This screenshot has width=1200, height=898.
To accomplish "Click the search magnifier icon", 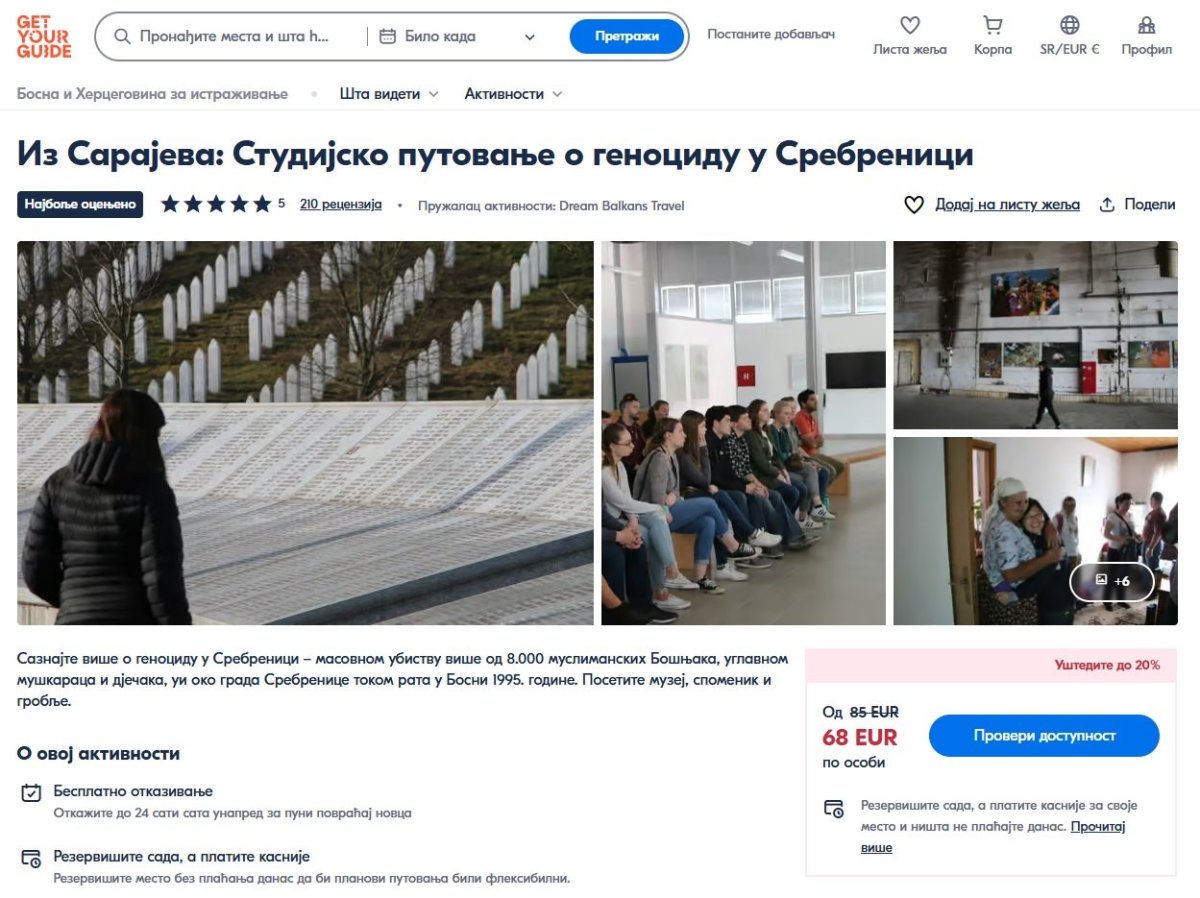I will point(123,36).
